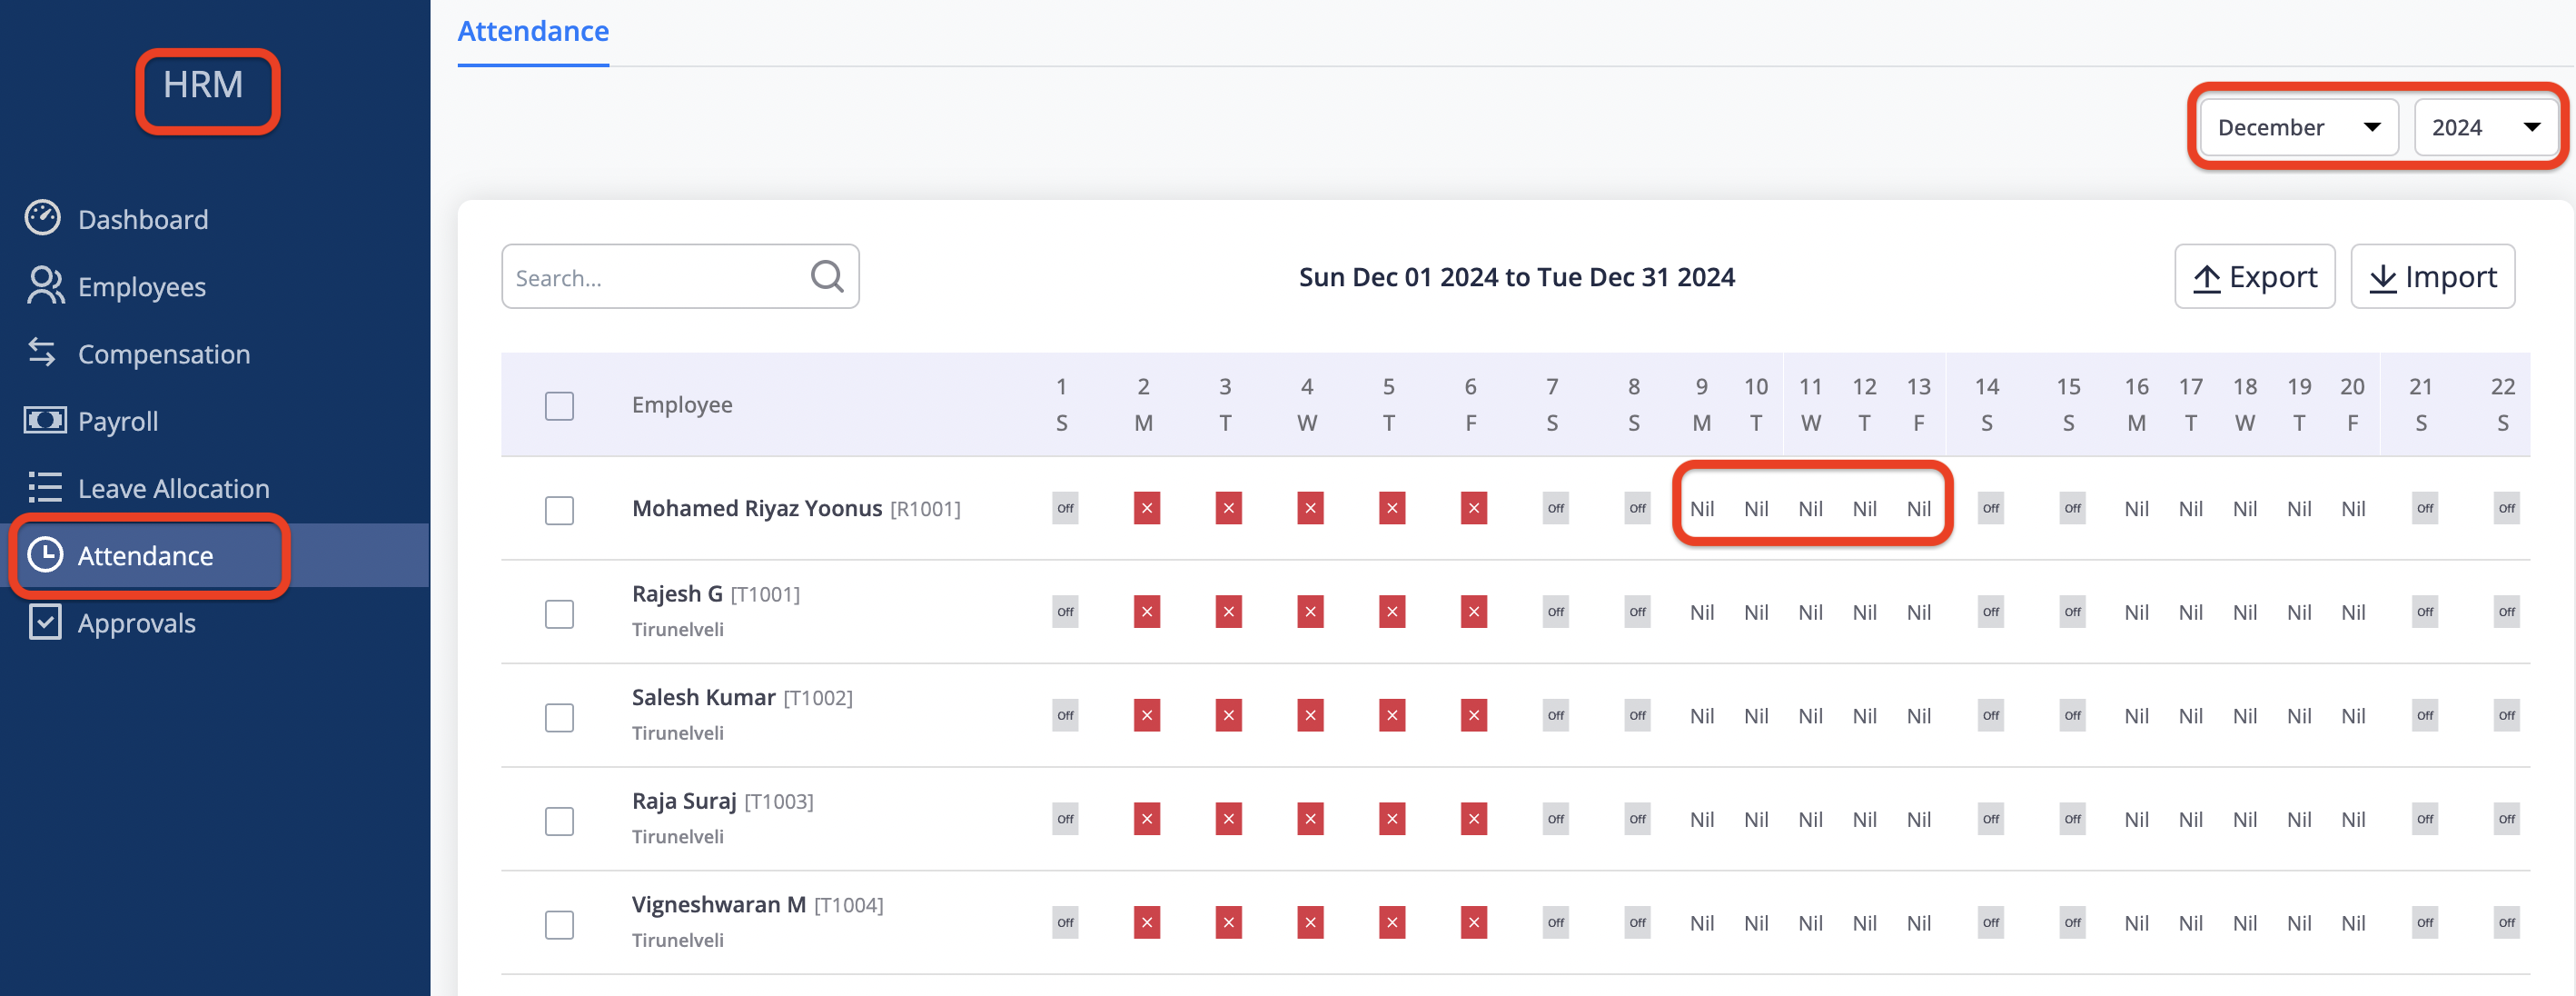Click red absent mark for Rajesh G on day 2
Screen dimensions: 2576x996
pos(1146,611)
